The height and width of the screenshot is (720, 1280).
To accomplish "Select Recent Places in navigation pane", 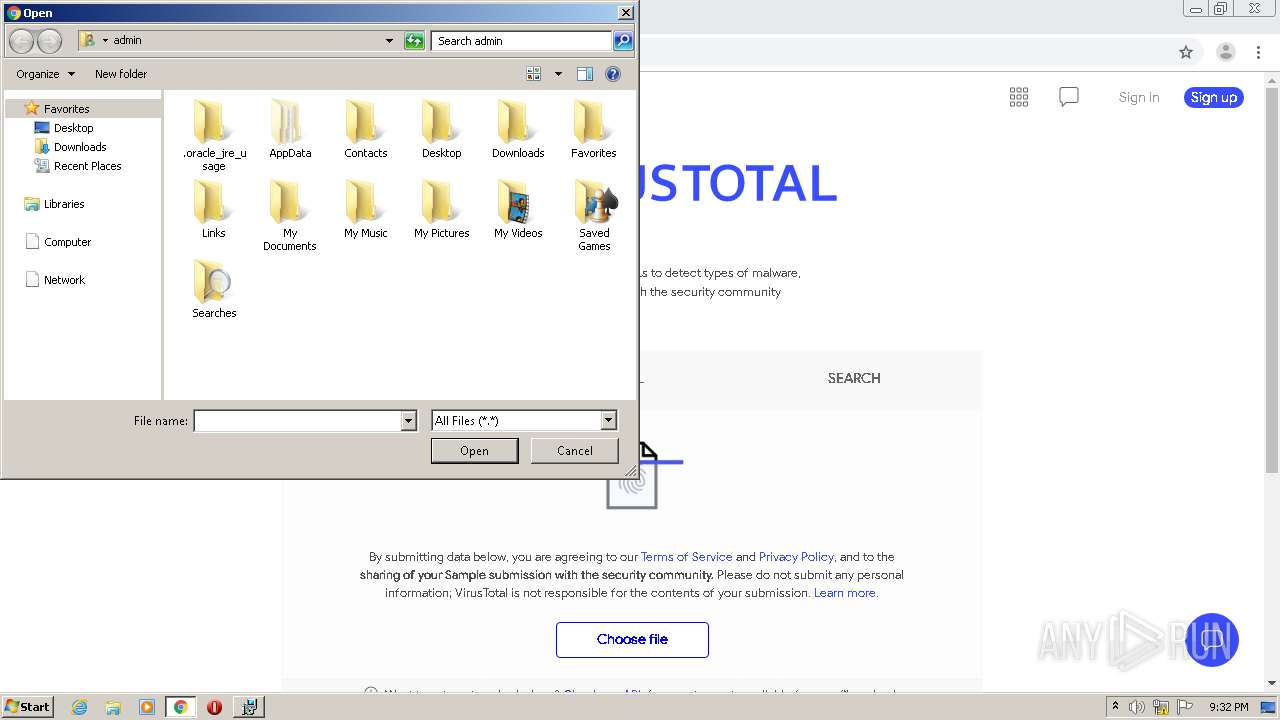I will (x=88, y=166).
